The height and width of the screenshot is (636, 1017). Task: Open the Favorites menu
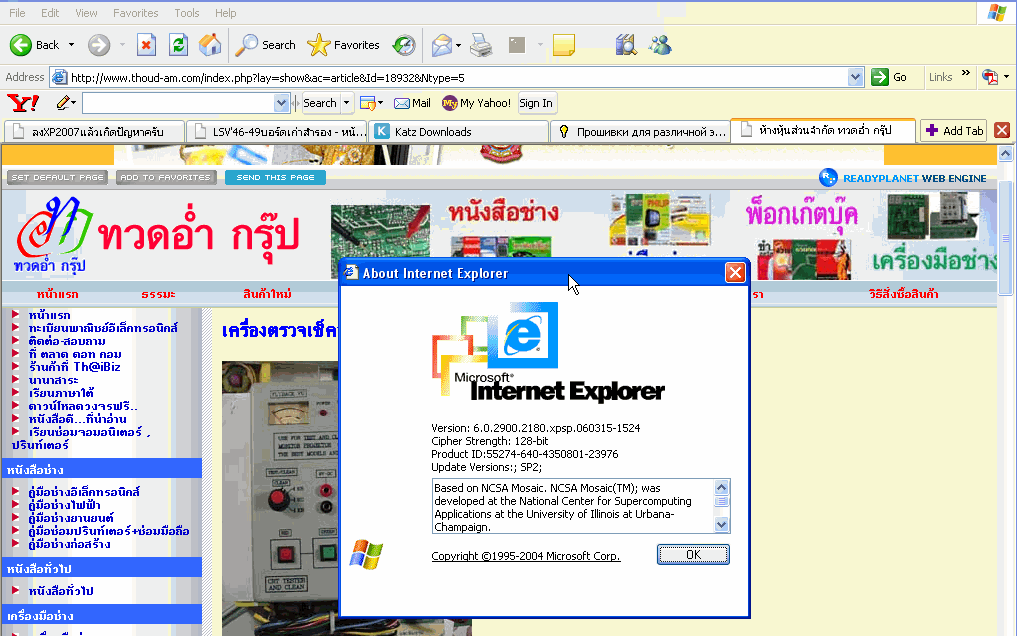point(136,13)
